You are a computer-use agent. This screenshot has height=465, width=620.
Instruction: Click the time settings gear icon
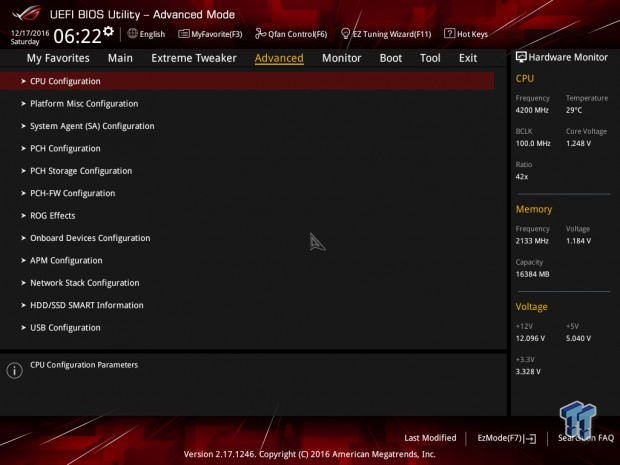click(108, 32)
